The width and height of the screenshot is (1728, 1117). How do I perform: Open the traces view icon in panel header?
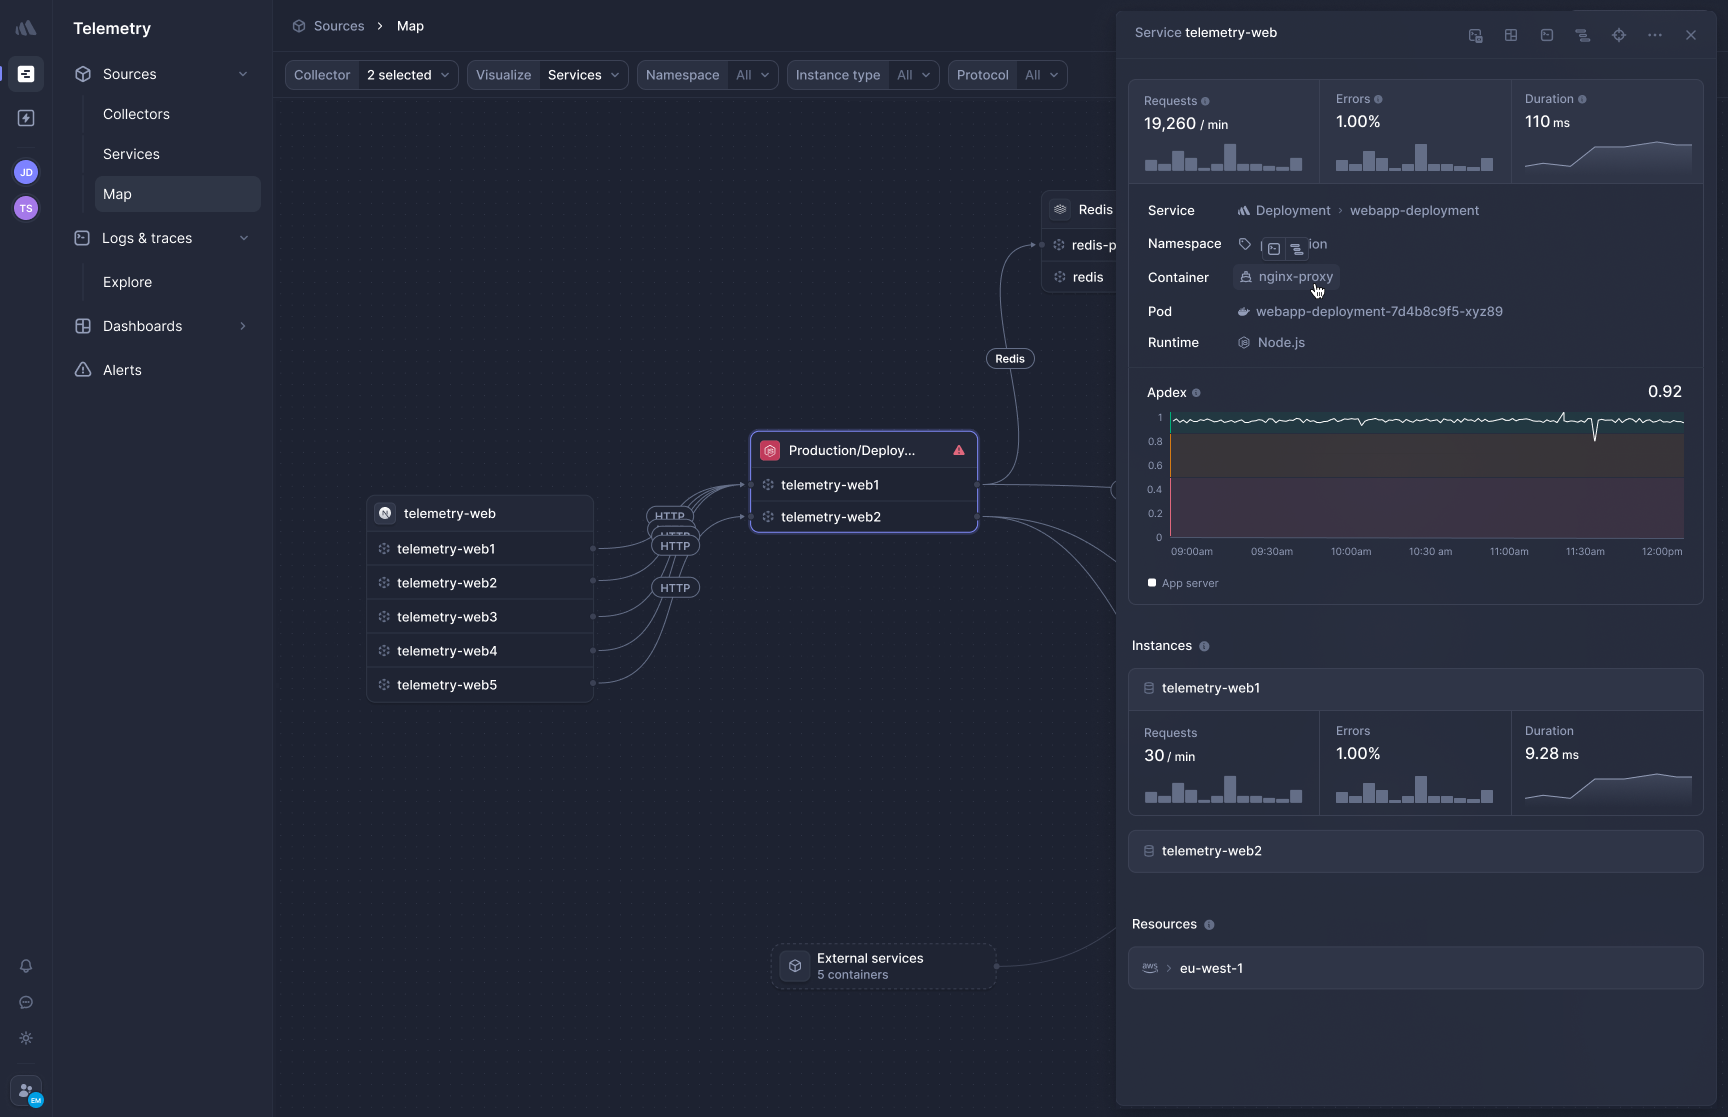pos(1583,34)
